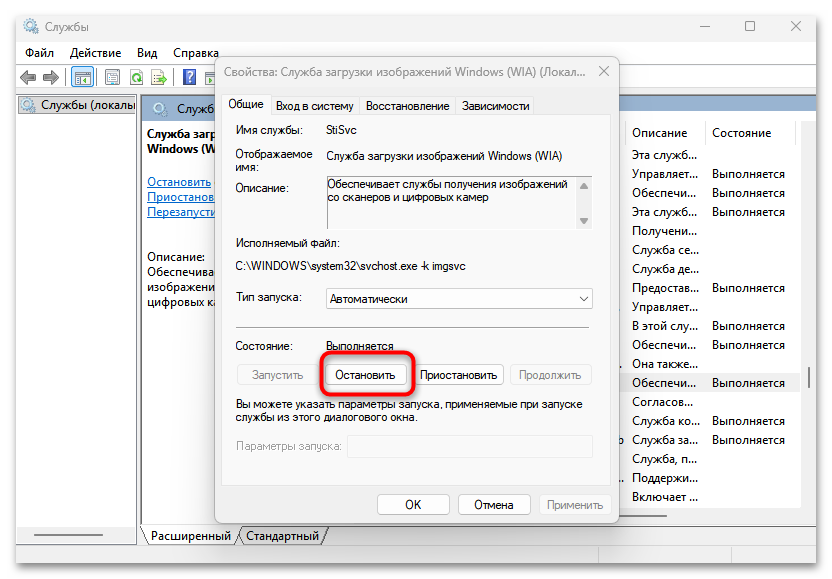
Task: Click the Применить button
Action: click(x=575, y=505)
